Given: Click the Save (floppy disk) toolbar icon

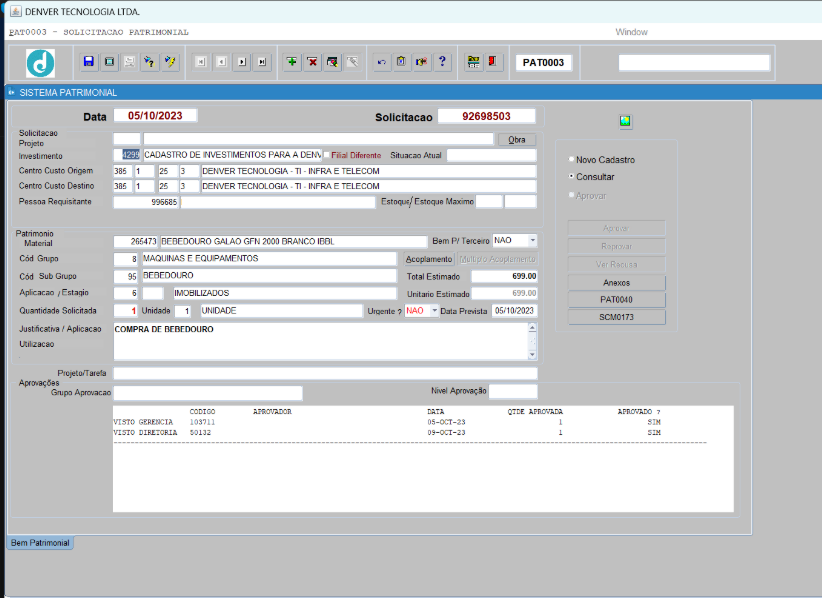Looking at the screenshot, I should [x=89, y=62].
